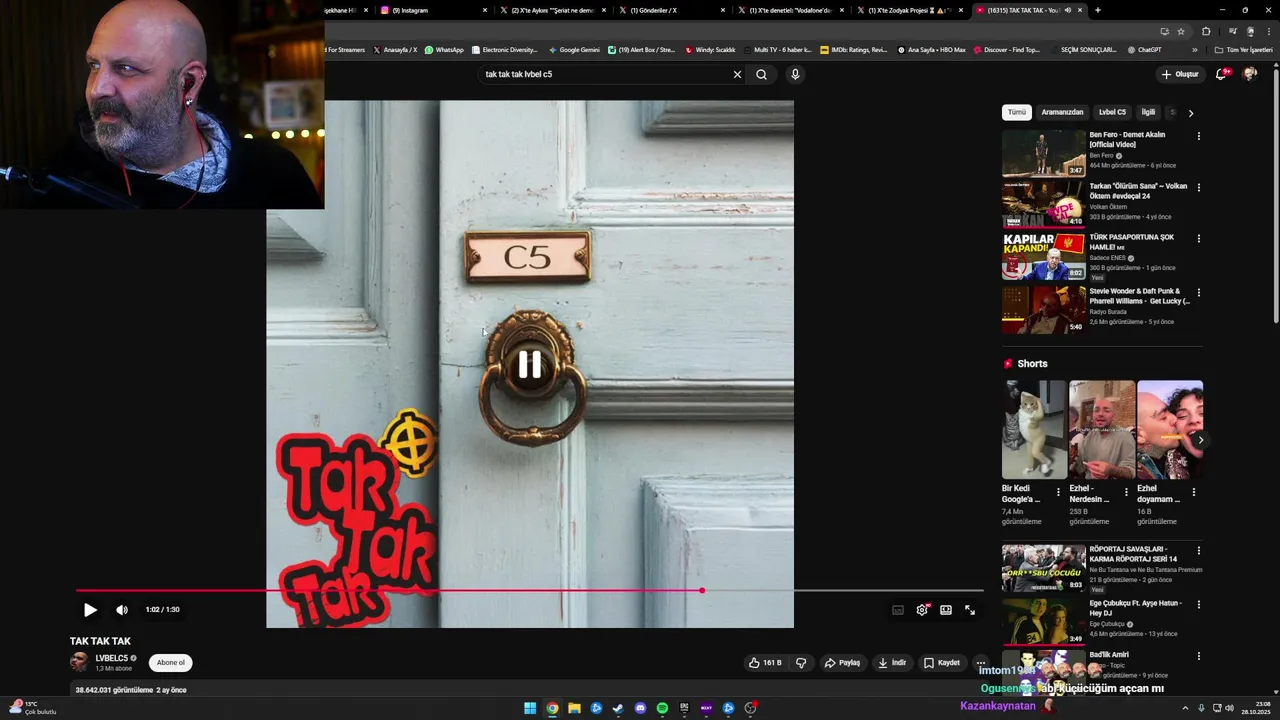Click the İndir download button
Screen dimensions: 1280x720
click(892, 662)
